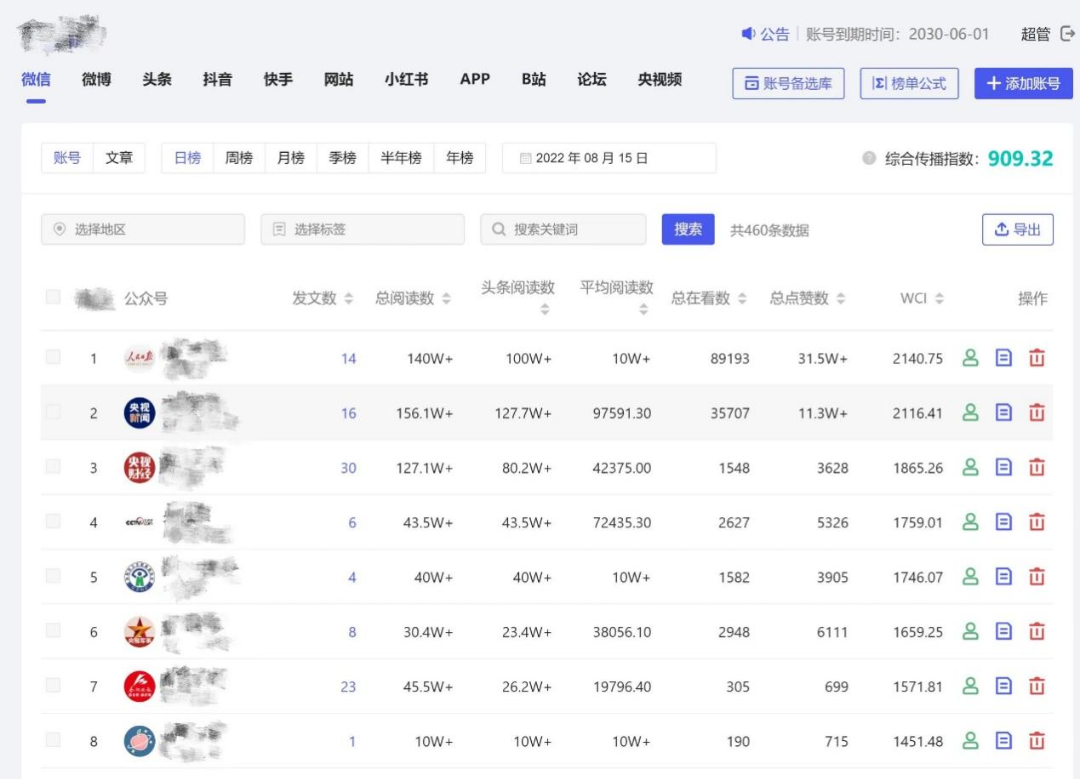
Task: Click the green profile icon for rank 3
Action: tap(970, 467)
